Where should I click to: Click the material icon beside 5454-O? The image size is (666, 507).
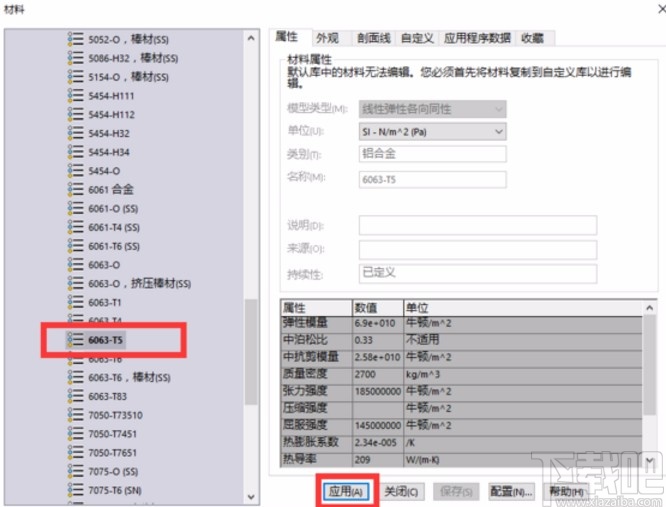(x=76, y=171)
